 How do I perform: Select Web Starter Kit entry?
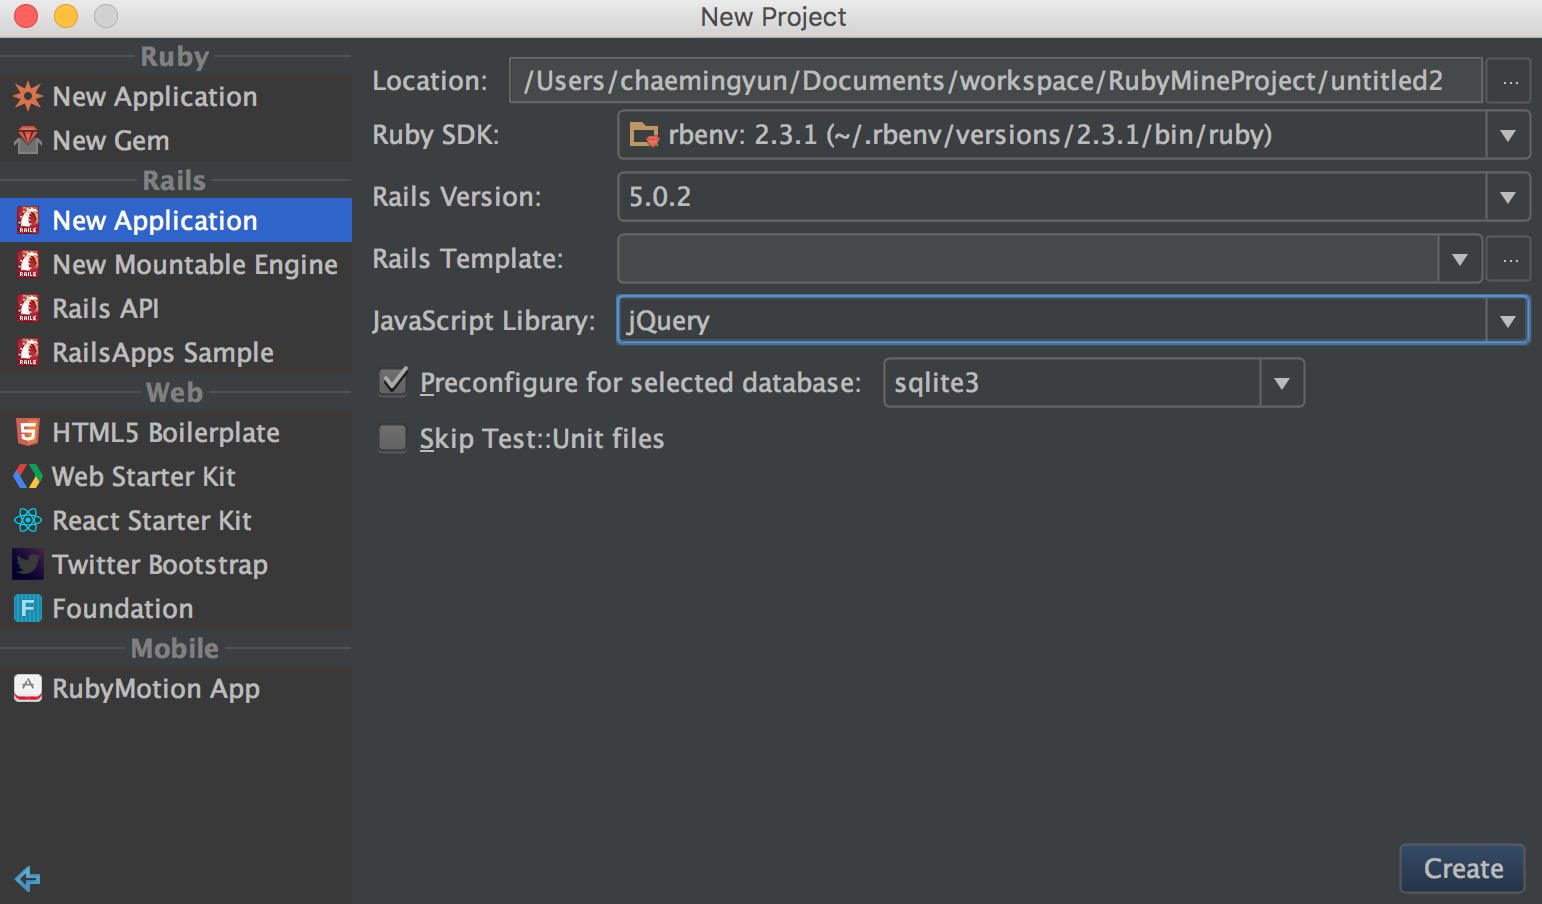(x=176, y=476)
